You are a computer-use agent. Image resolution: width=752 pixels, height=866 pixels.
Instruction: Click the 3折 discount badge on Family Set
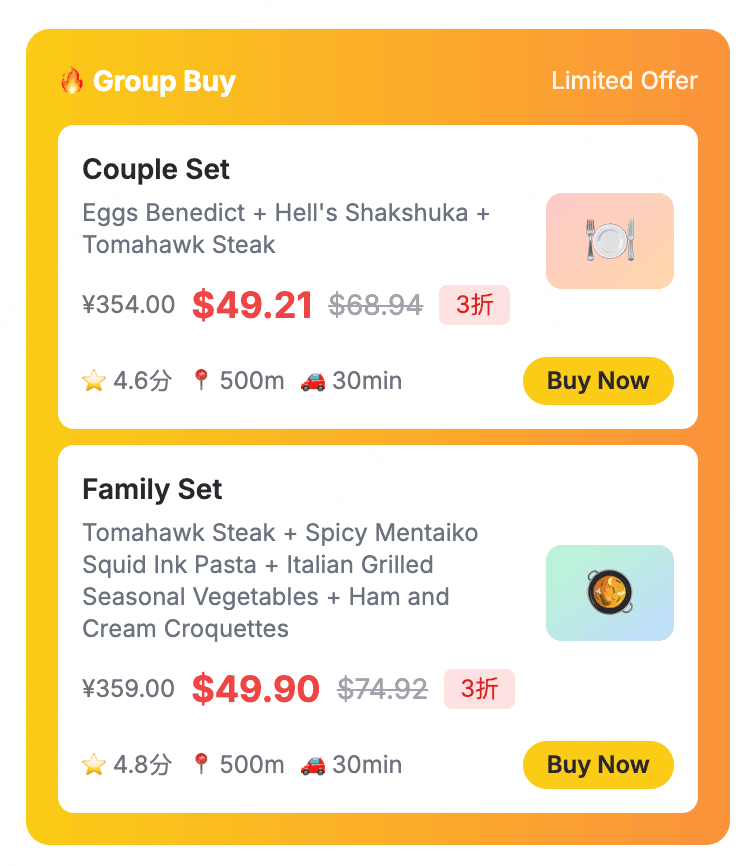(x=479, y=689)
